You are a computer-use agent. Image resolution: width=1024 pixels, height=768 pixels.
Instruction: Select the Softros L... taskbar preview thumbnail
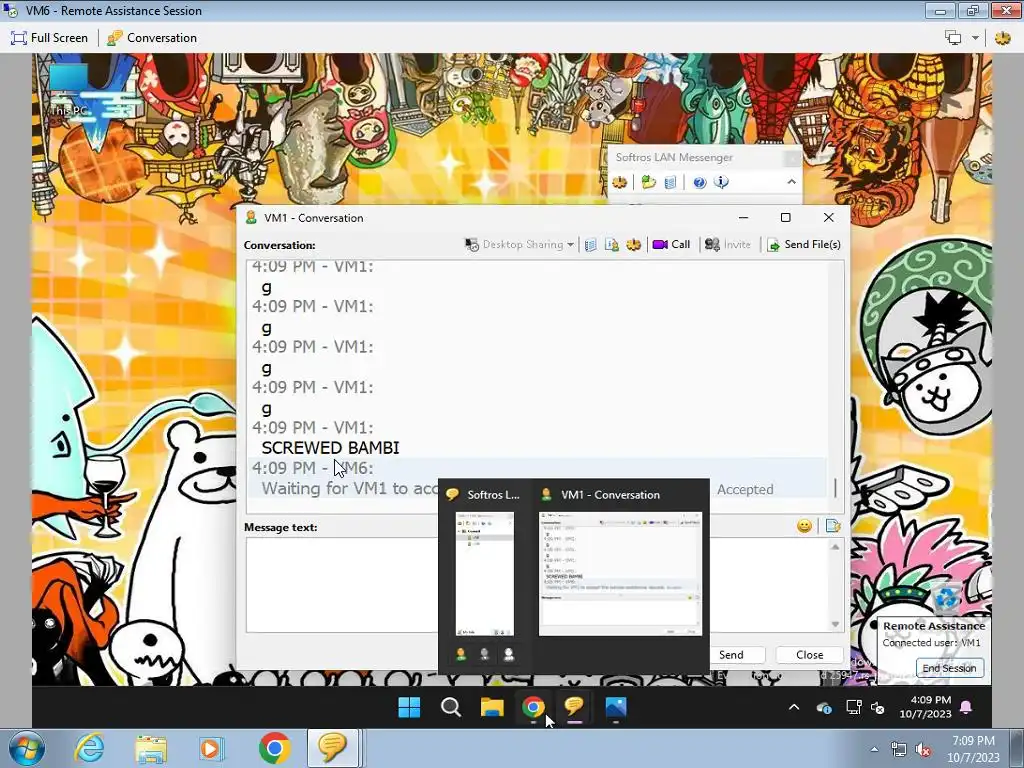485,573
